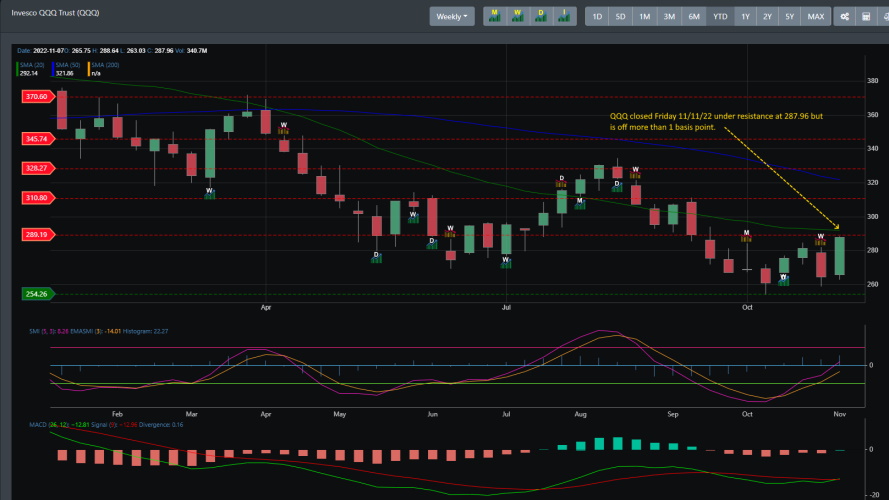Select the 2Y time range
The height and width of the screenshot is (500, 889).
(x=767, y=16)
